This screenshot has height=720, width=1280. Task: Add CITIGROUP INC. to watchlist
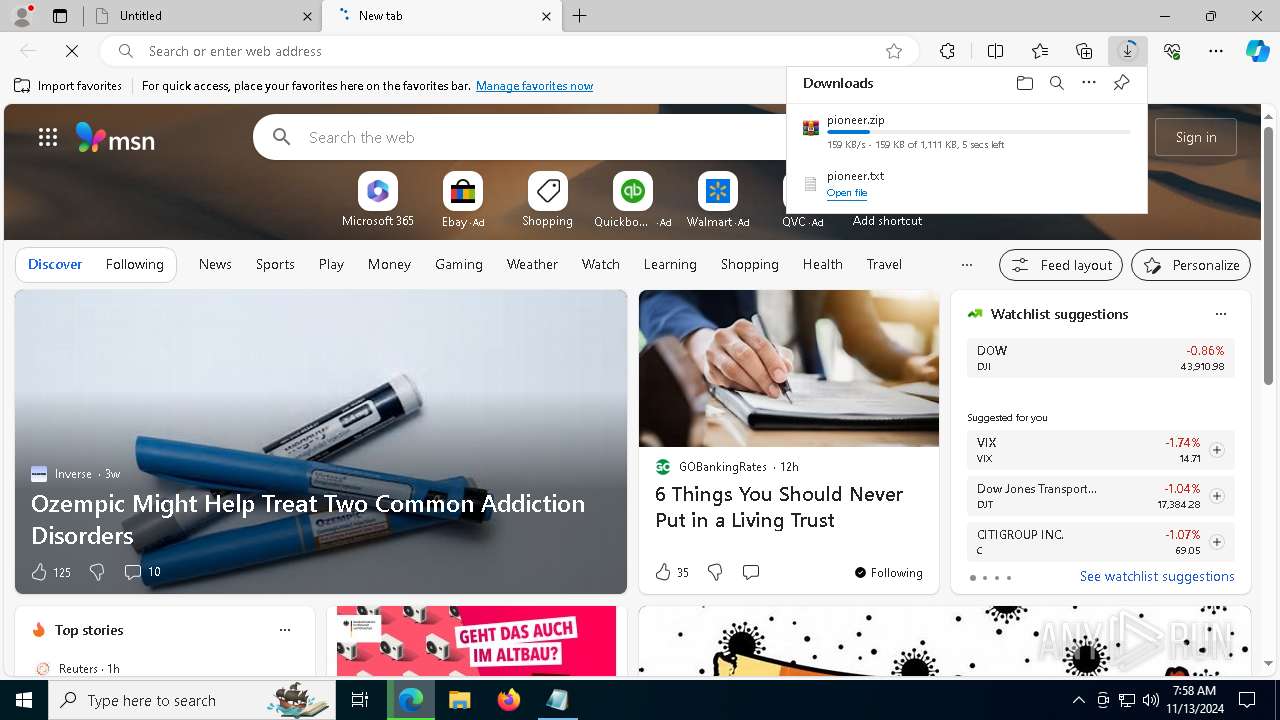pyautogui.click(x=1216, y=542)
